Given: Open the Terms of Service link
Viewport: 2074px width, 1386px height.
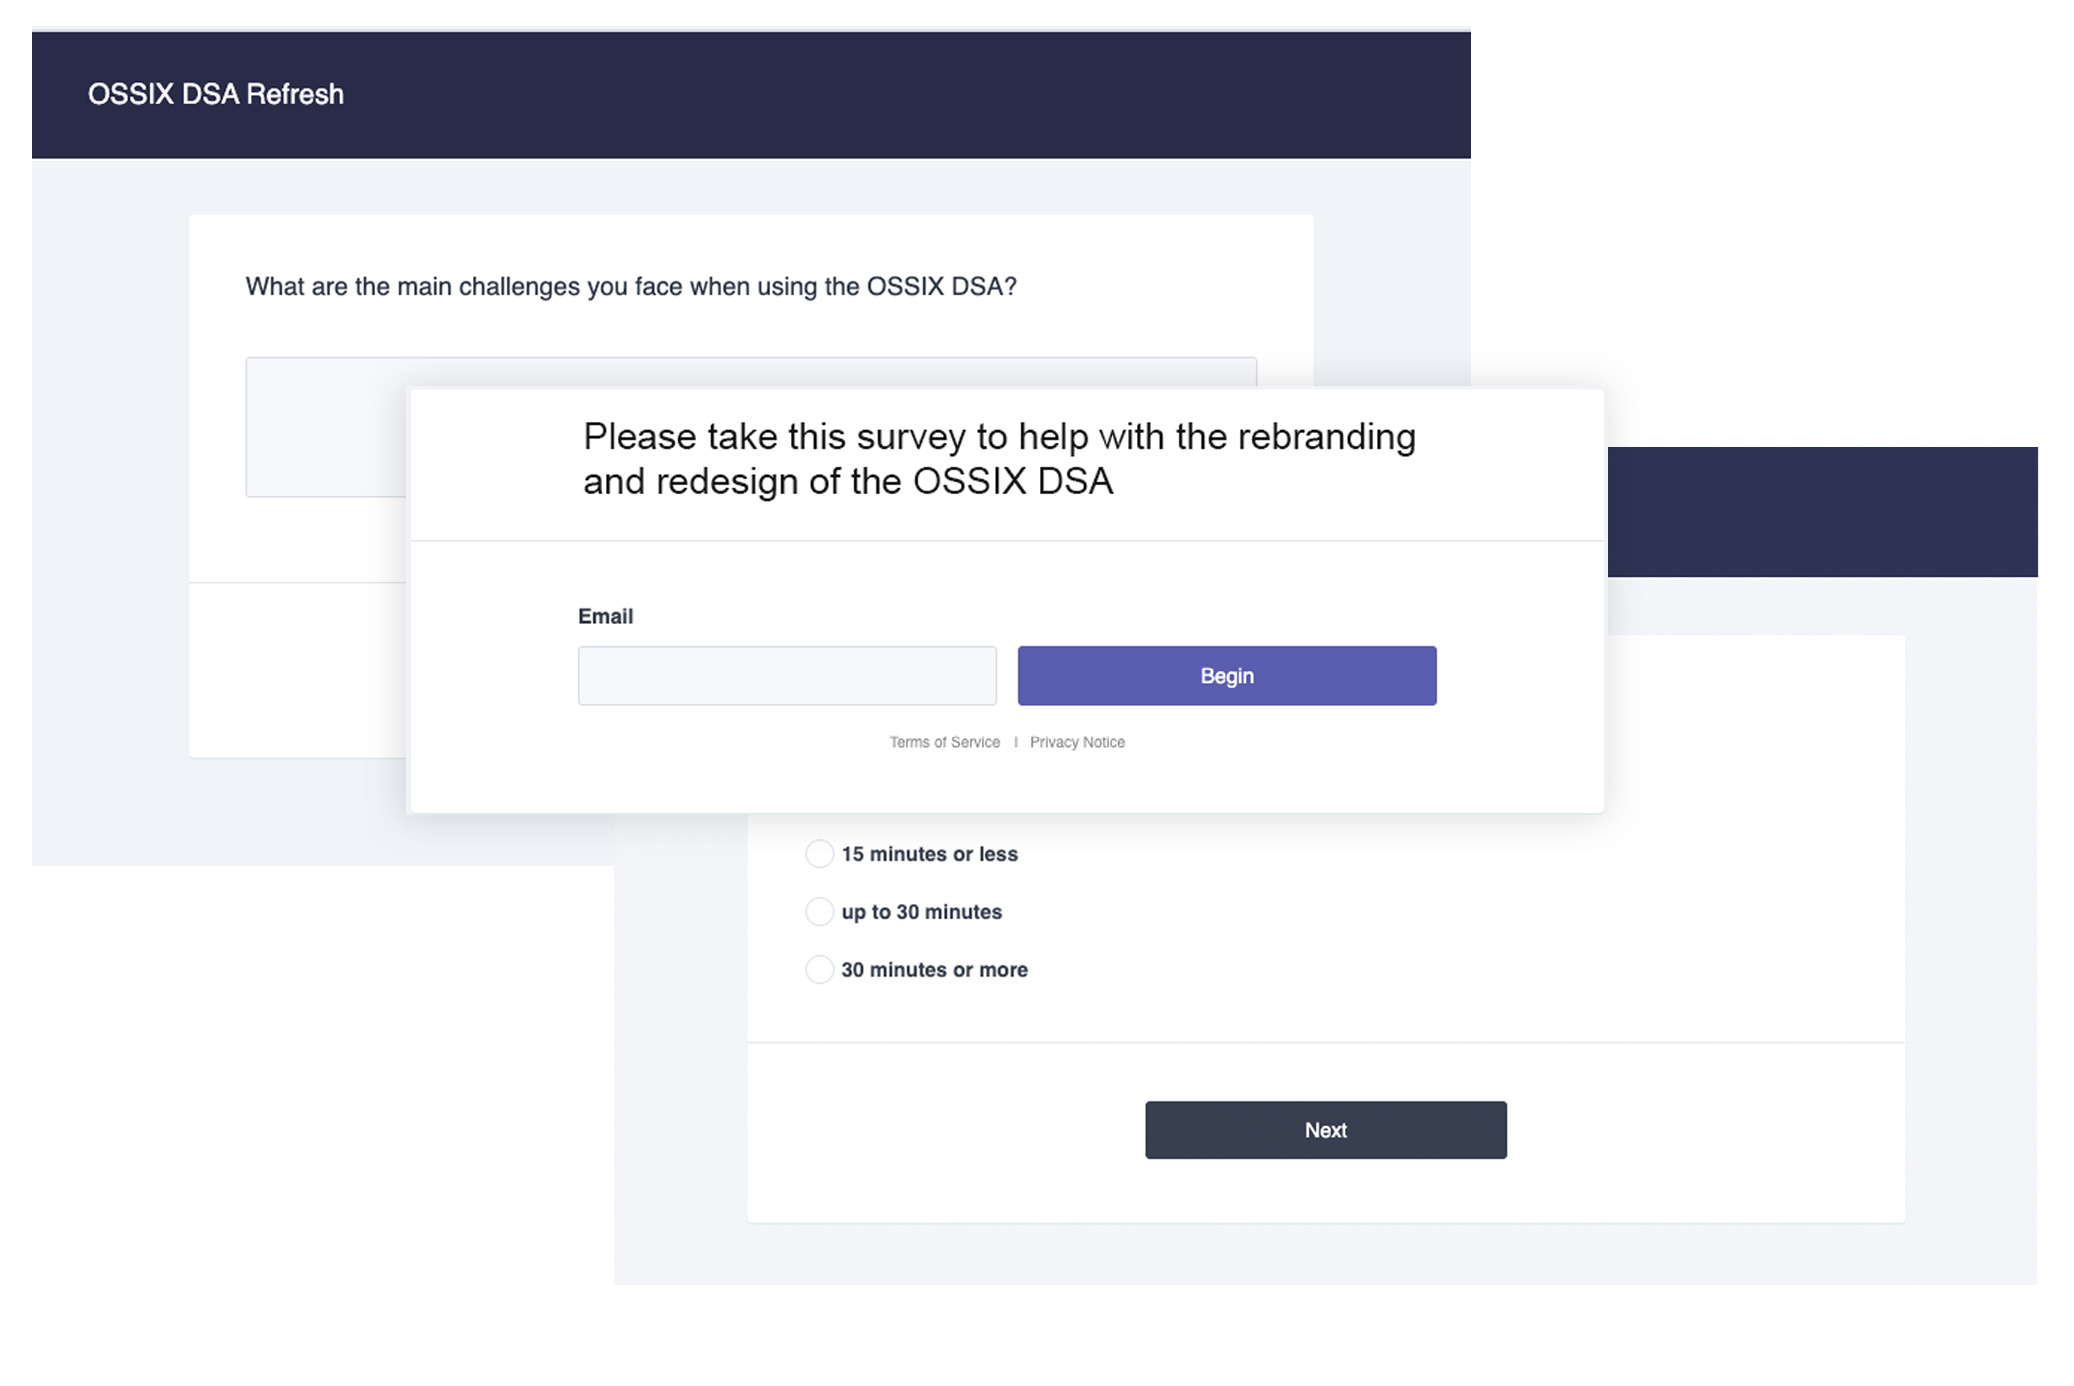Looking at the screenshot, I should [944, 742].
